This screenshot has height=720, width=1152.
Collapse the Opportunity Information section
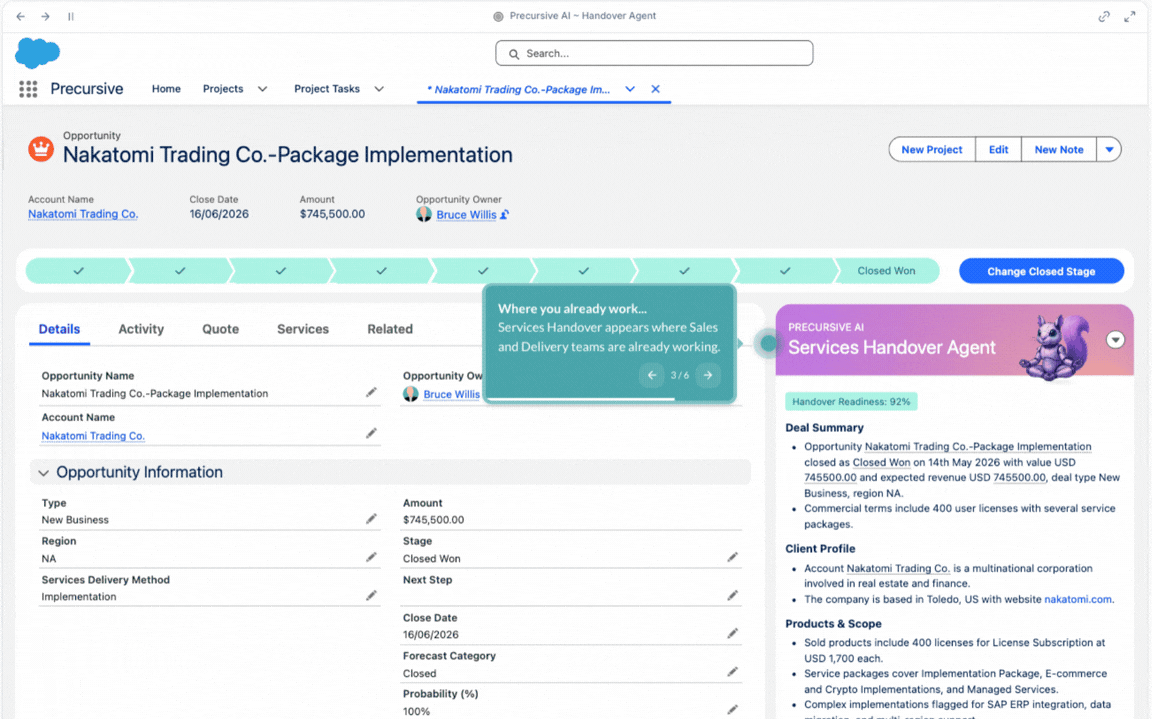pyautogui.click(x=43, y=472)
